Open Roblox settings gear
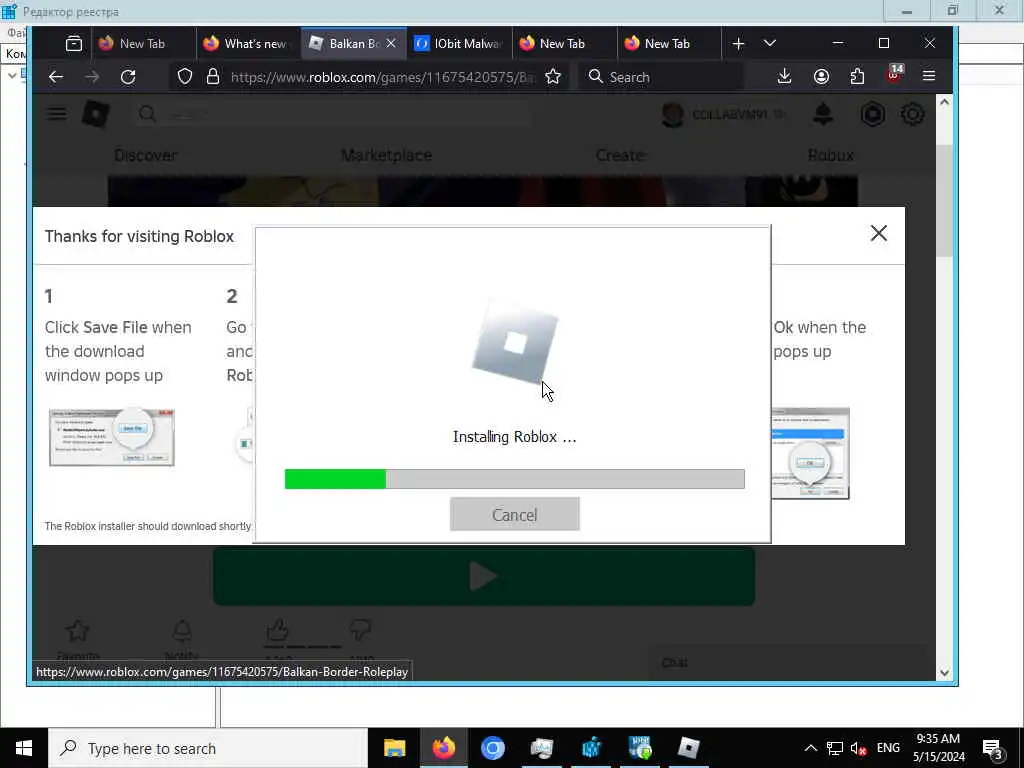This screenshot has width=1024, height=768. (x=912, y=114)
